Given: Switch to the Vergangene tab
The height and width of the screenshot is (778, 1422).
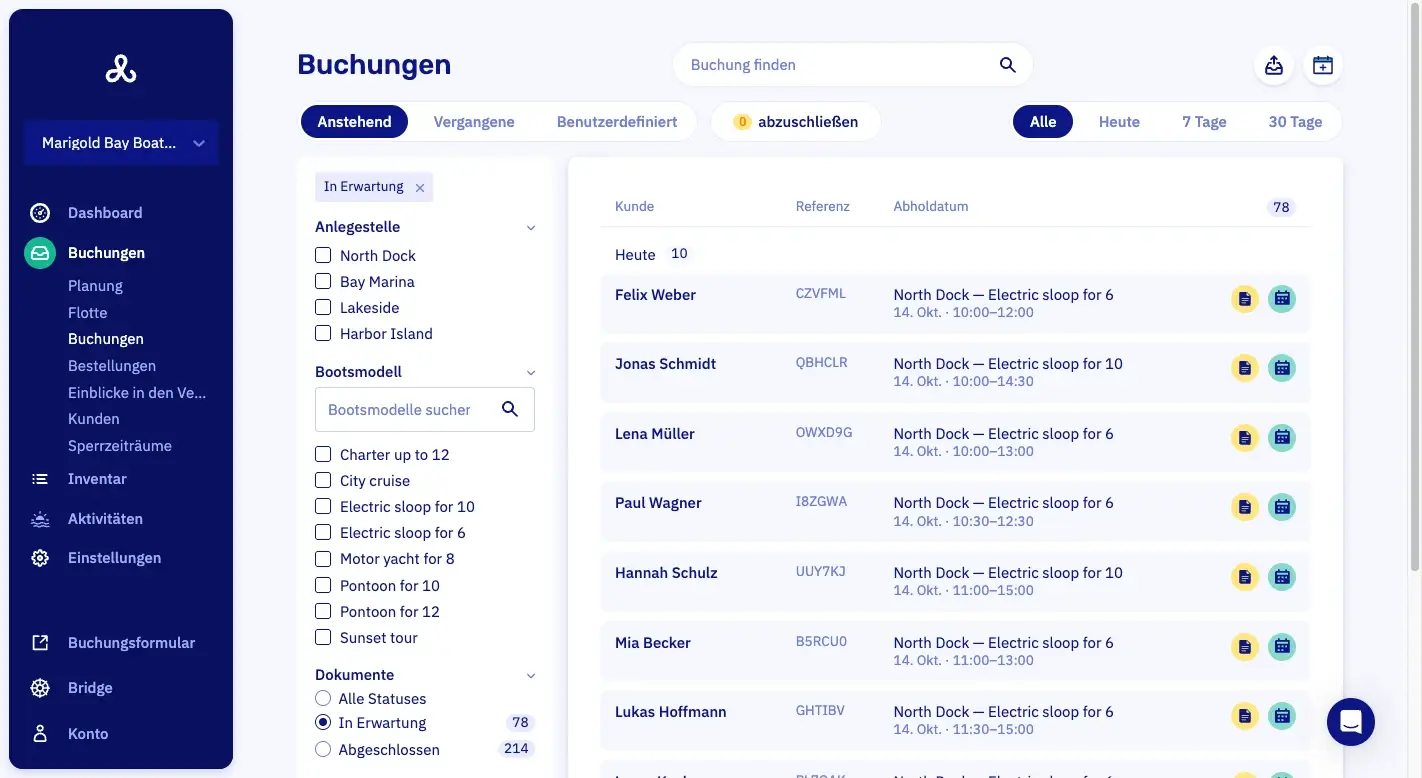Looking at the screenshot, I should (474, 122).
